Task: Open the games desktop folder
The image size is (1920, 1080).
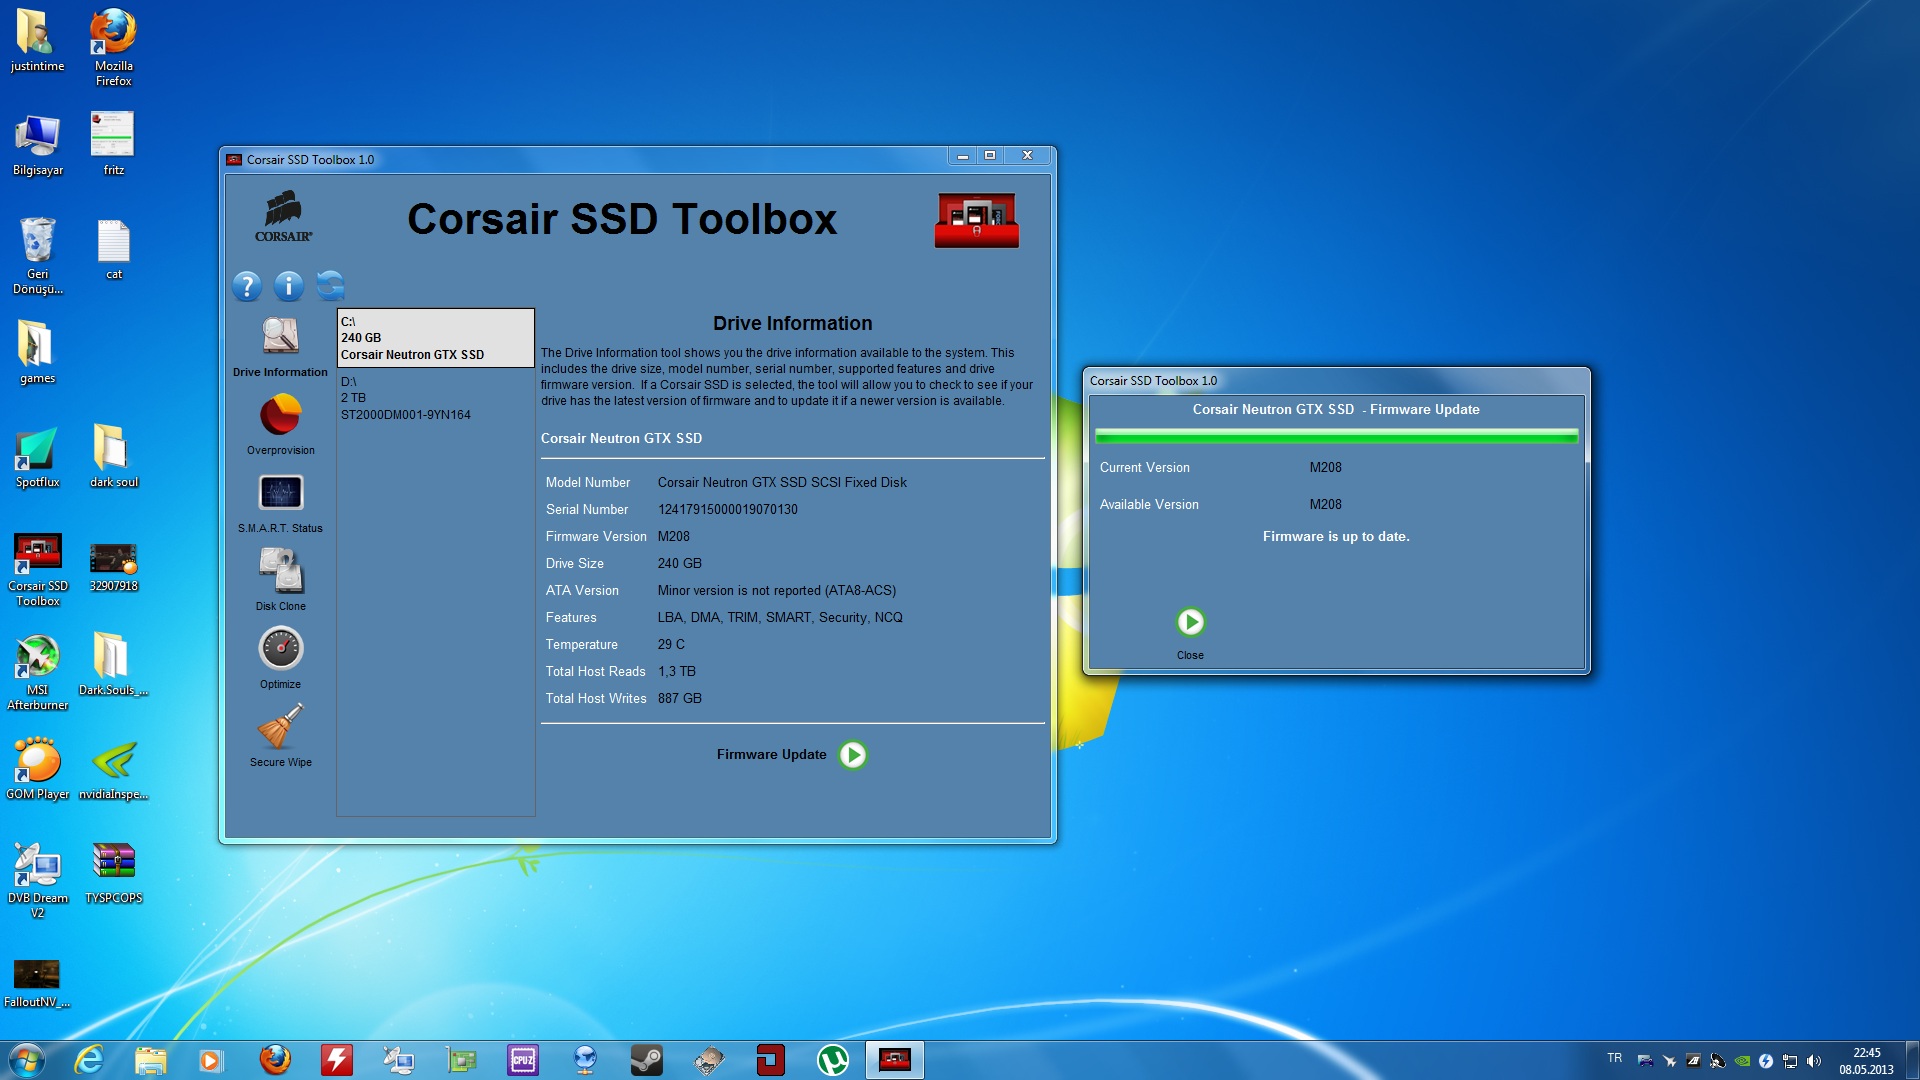Action: 37,353
